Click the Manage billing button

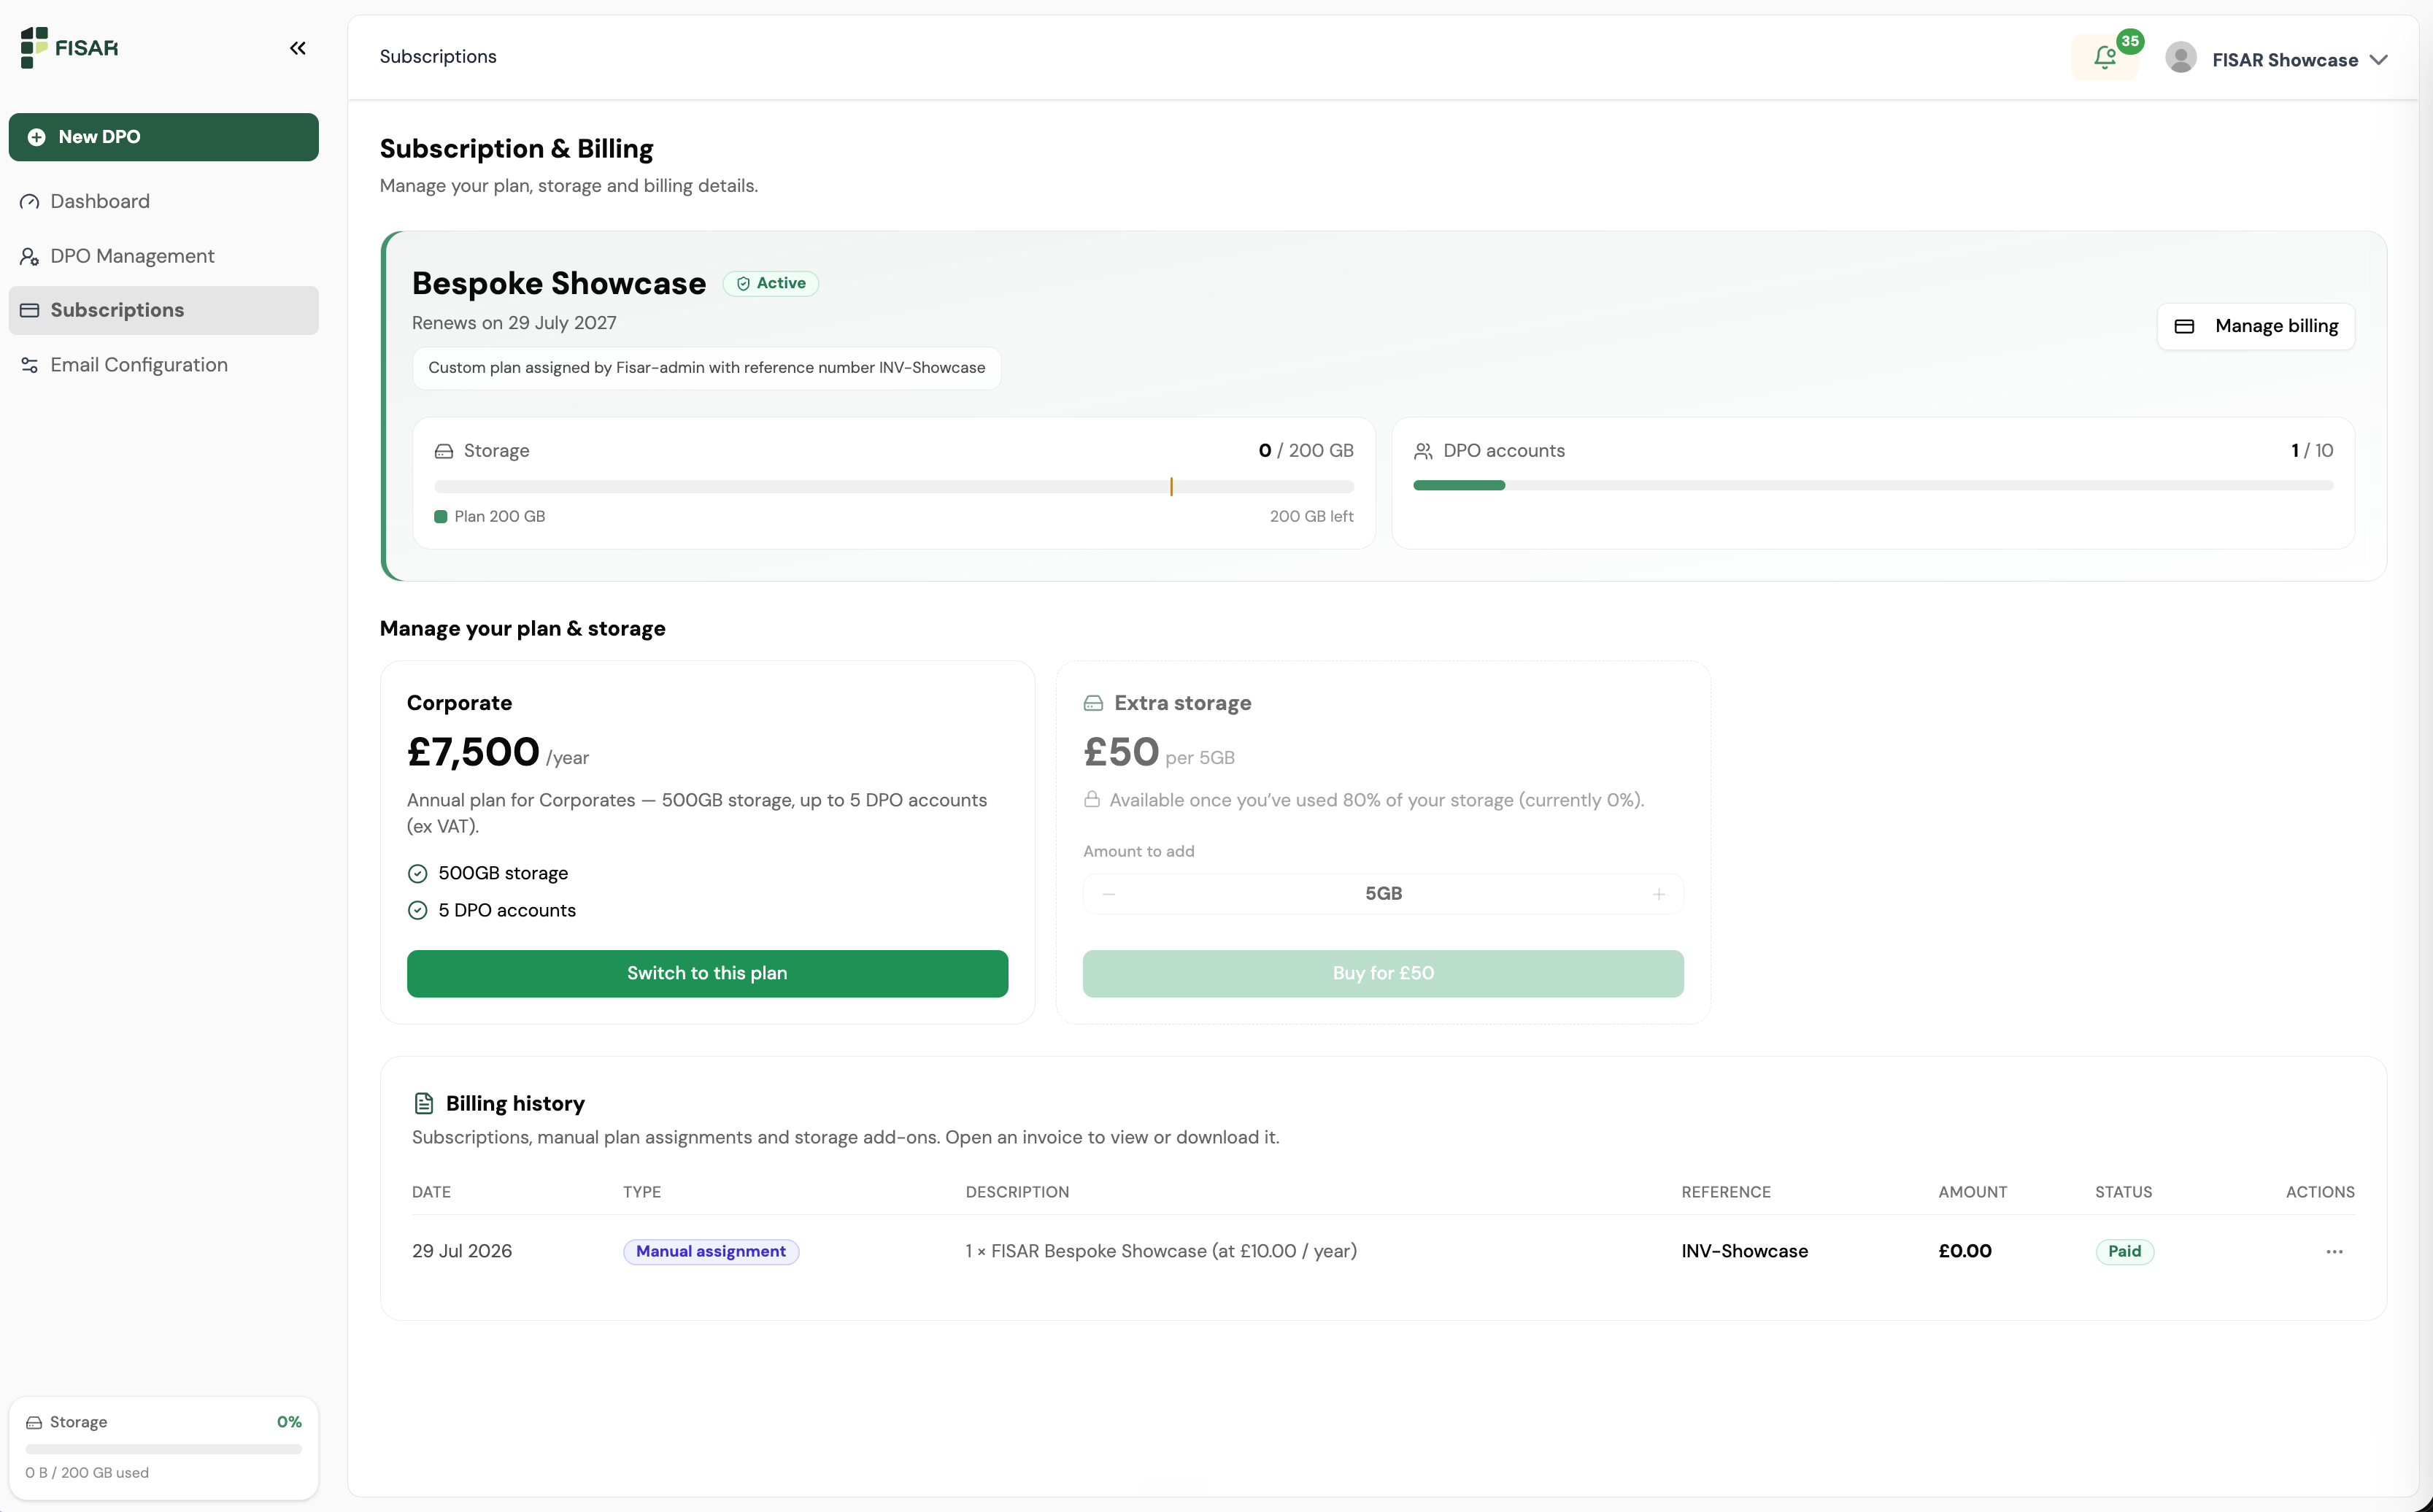(2256, 326)
